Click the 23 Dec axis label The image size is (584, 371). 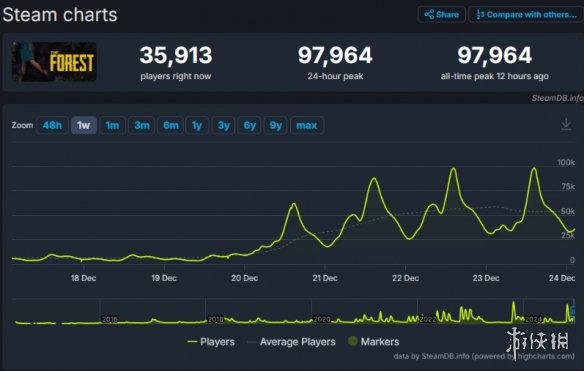coord(486,278)
